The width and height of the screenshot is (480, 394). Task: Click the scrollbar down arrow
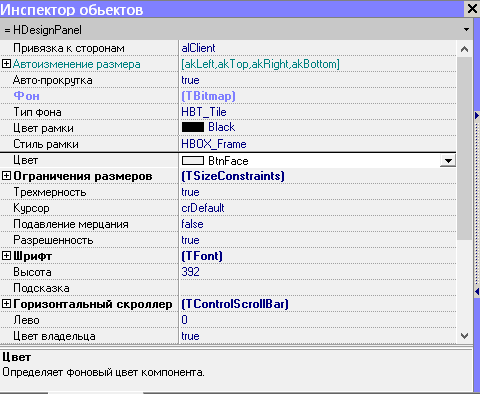pos(464,335)
